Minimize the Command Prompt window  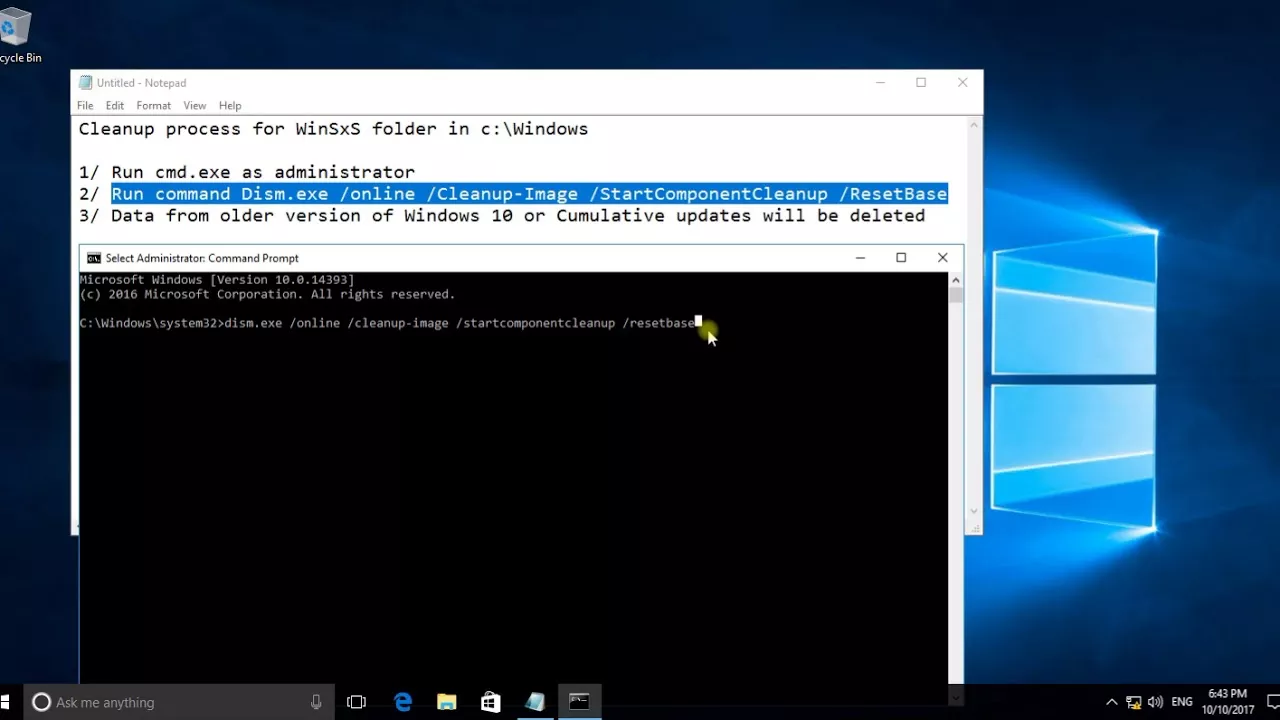860,258
